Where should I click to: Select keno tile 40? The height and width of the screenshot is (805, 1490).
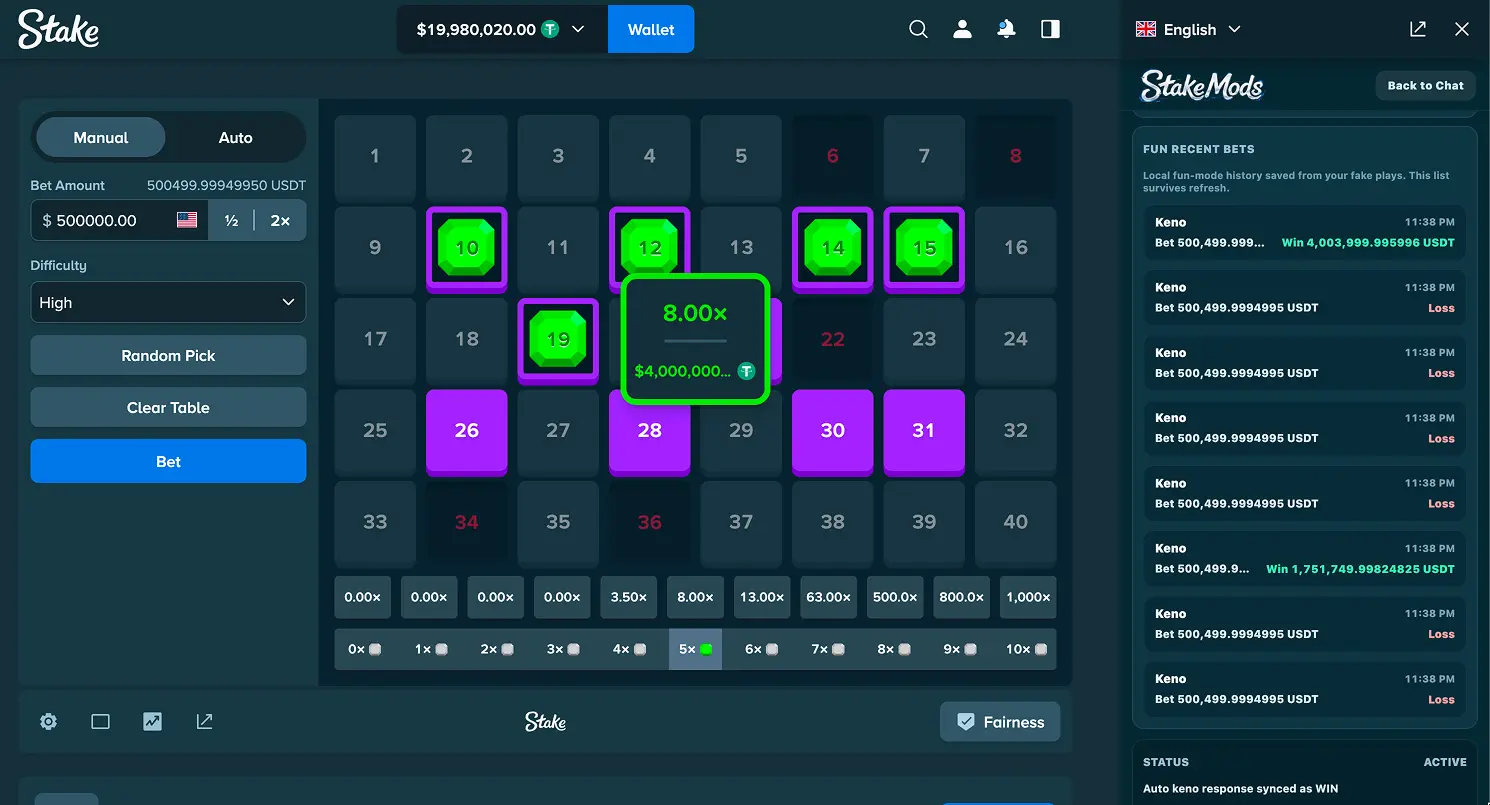click(1016, 523)
